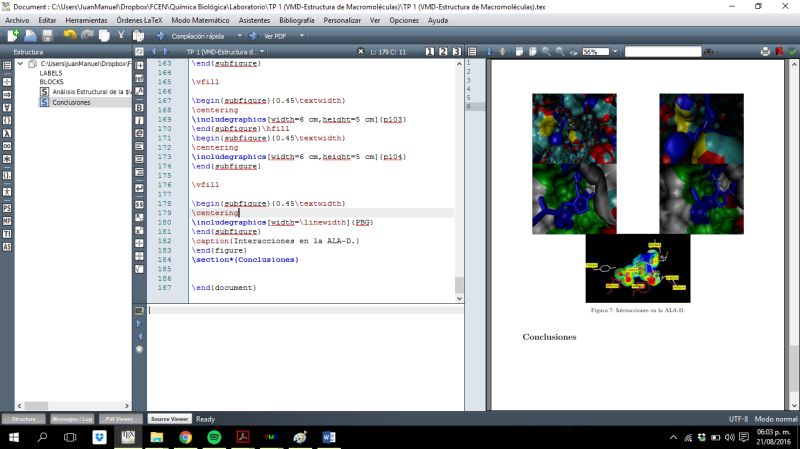
Task: Open Spotify from the taskbar
Action: click(214, 437)
